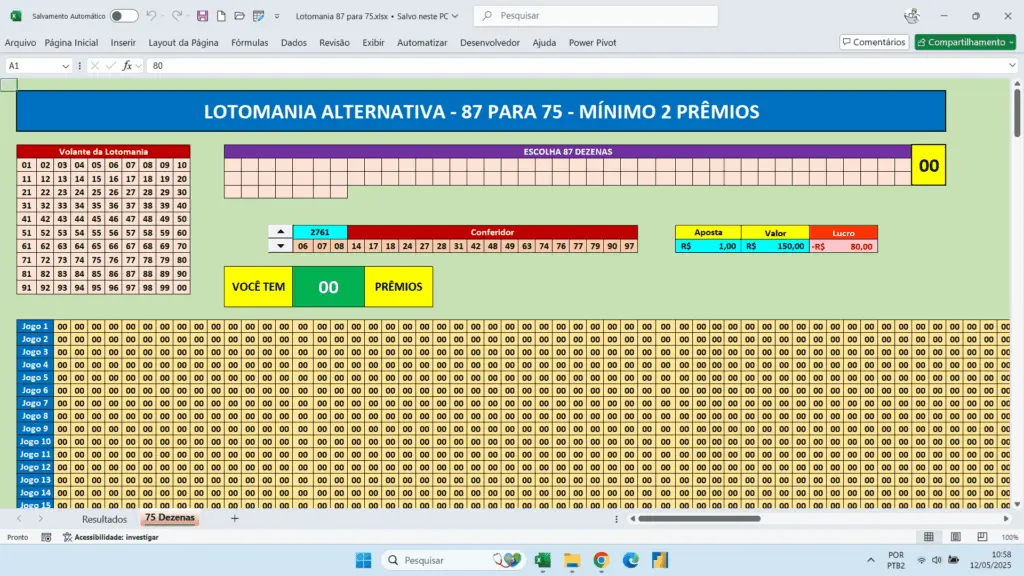
Task: Open the Desenvolvedor tab
Action: 490,42
